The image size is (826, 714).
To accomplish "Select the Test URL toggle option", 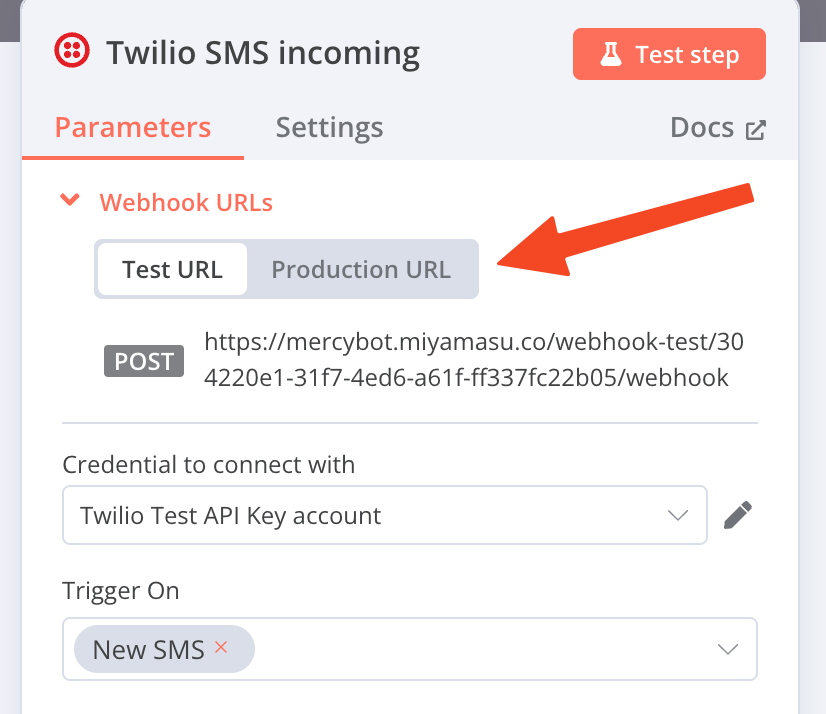I will click(172, 269).
